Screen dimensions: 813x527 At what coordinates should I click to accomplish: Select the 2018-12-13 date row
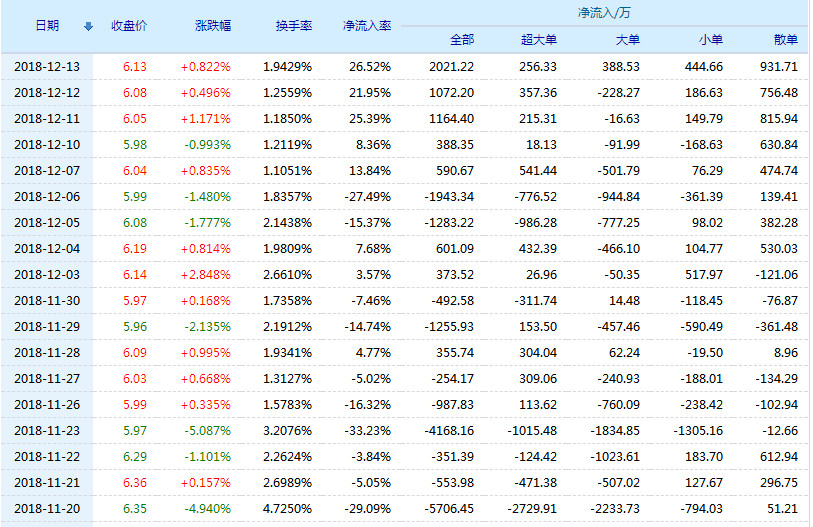pyautogui.click(x=47, y=67)
